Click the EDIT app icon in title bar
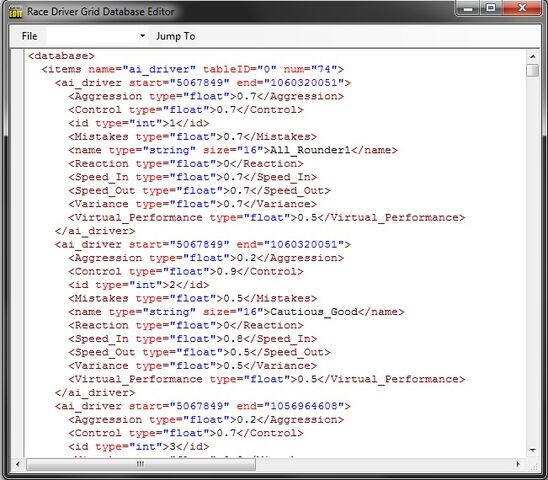 tap(16, 12)
